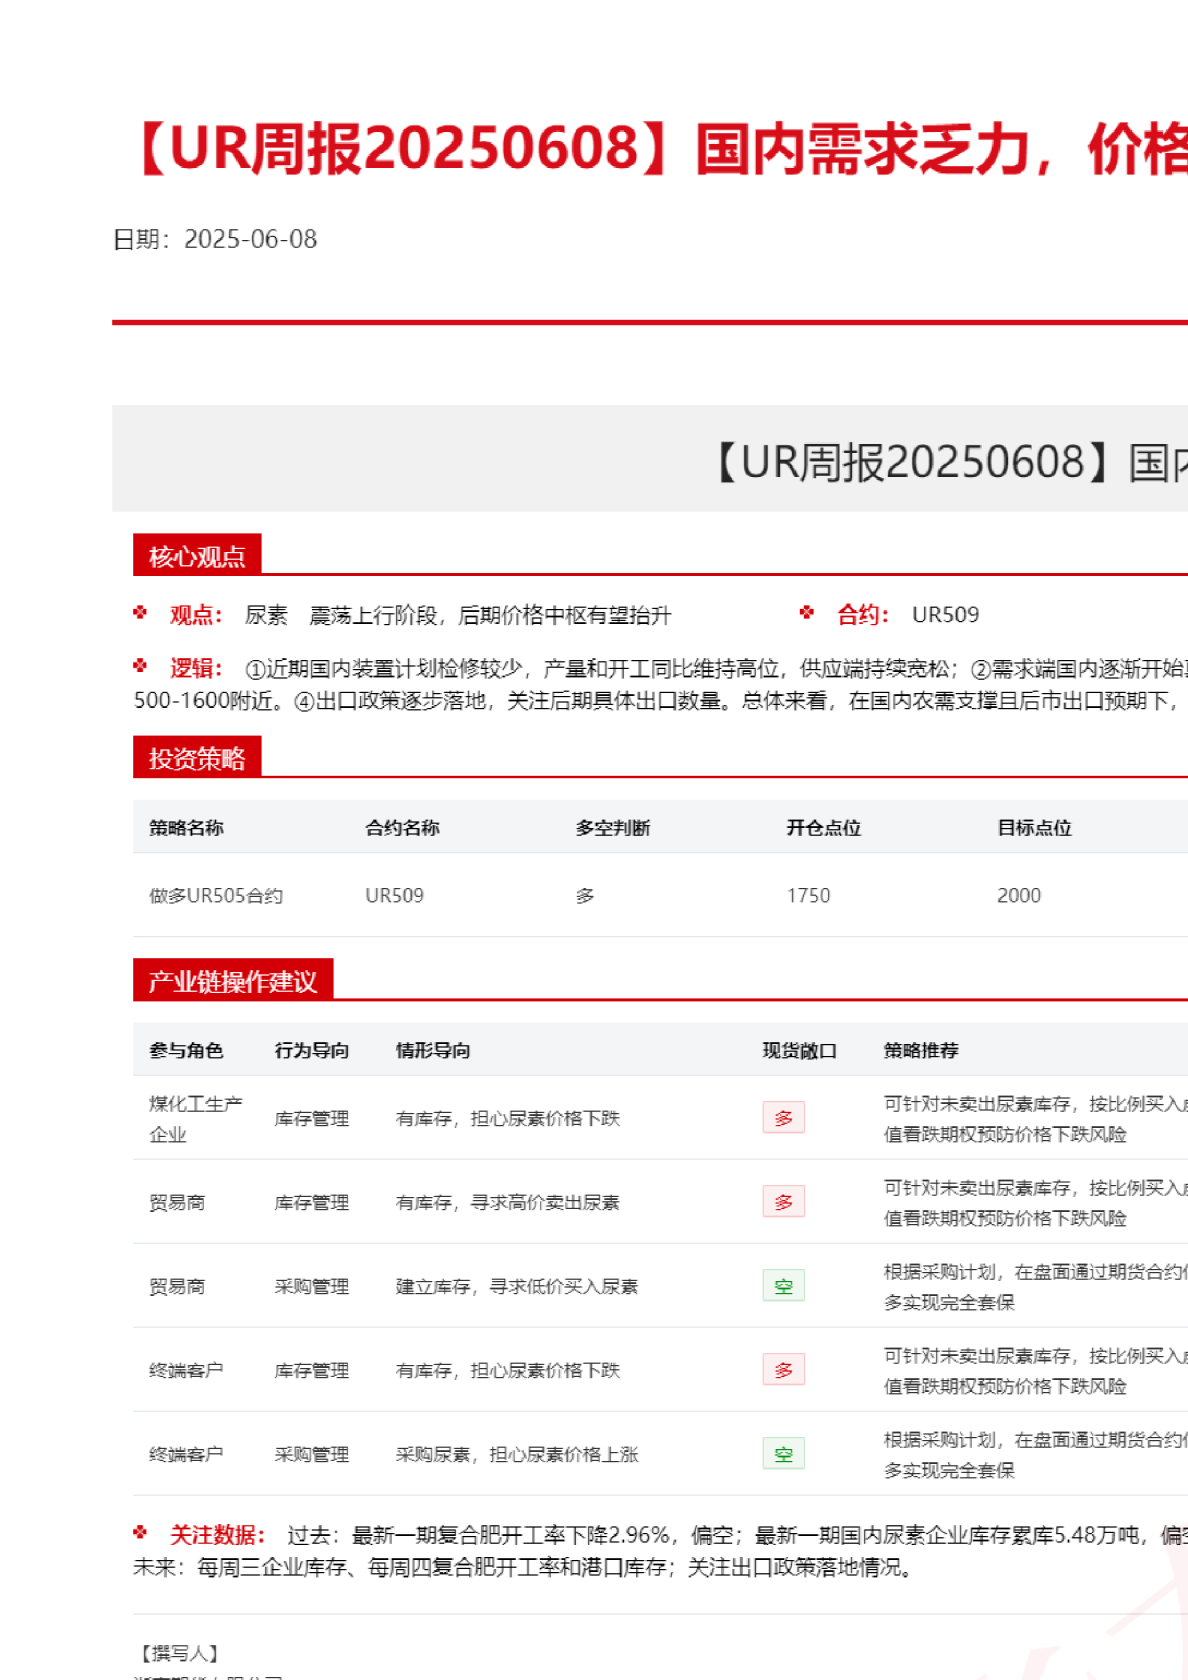Select the 多 badge for 终端客户 库存管理

783,1370
